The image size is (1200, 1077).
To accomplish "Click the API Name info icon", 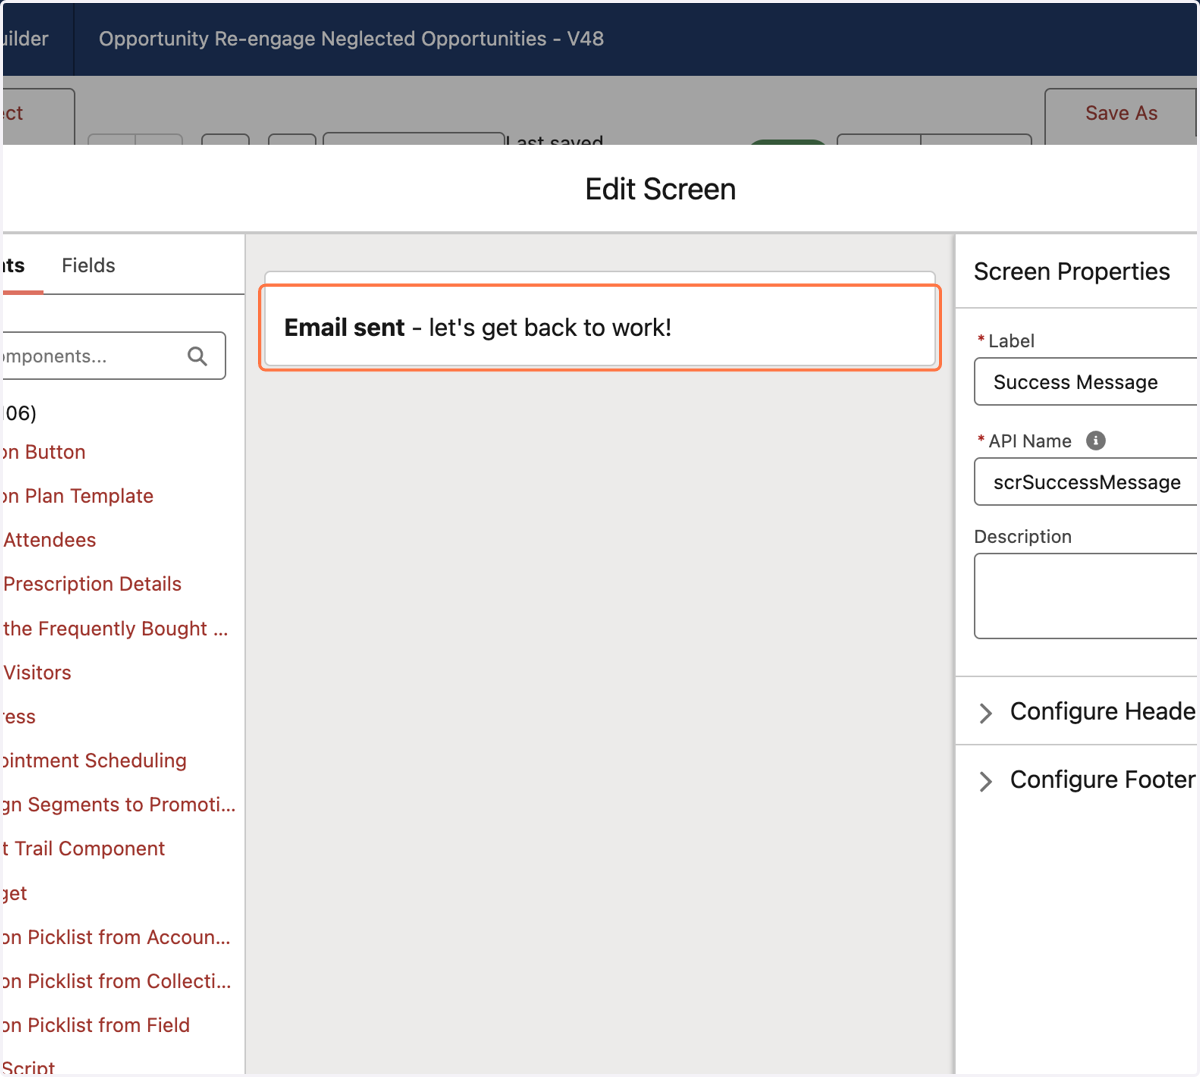I will [1096, 440].
